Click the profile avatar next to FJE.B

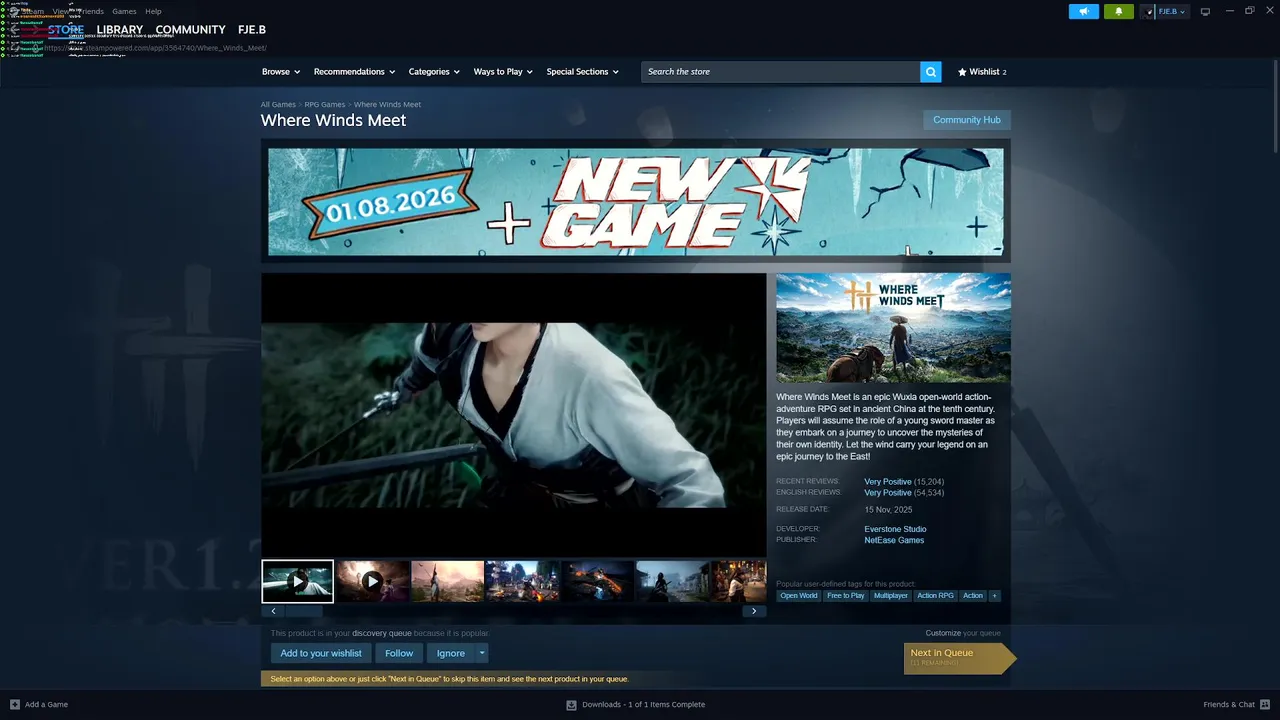1149,12
